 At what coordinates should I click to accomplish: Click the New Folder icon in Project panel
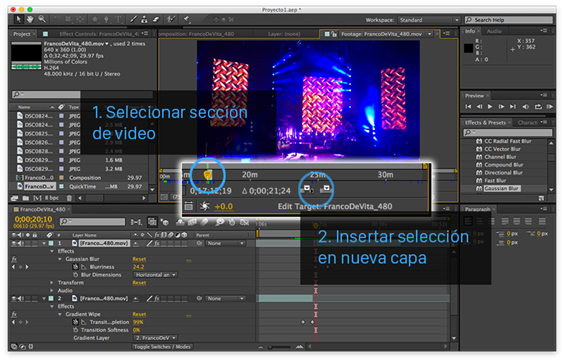click(26, 198)
